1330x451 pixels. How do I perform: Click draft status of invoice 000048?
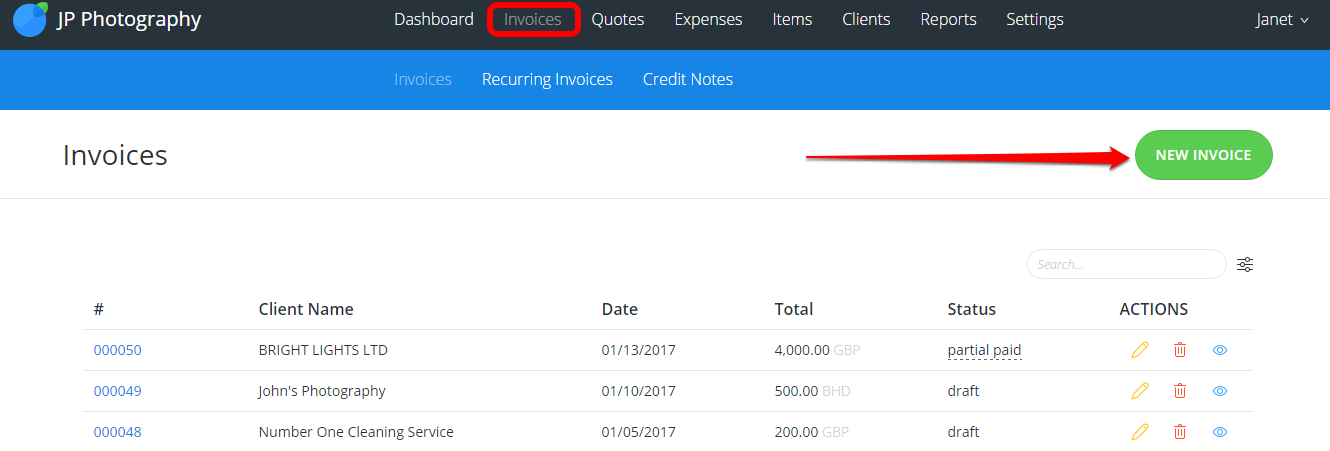[x=964, y=432]
